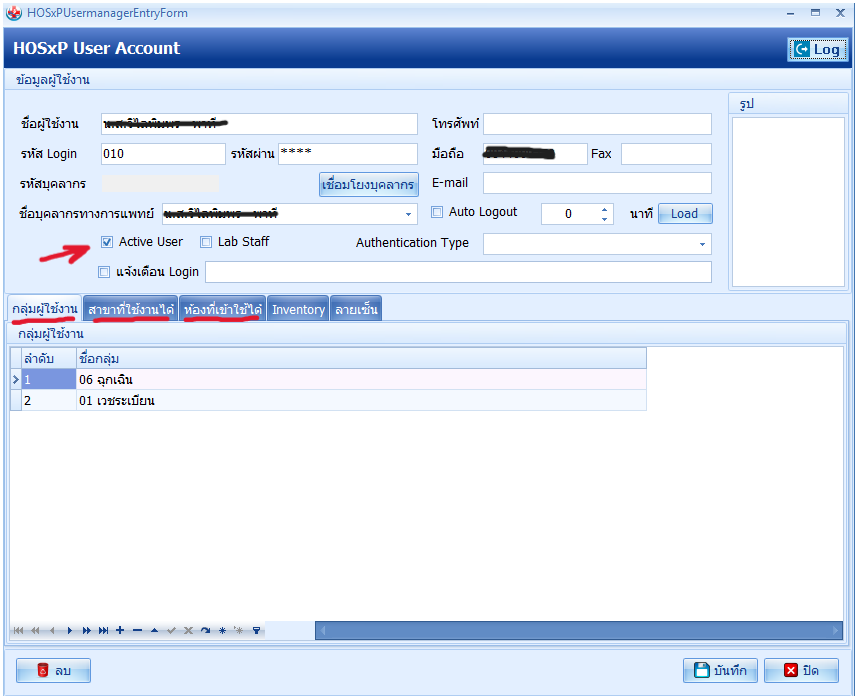
Task: Delete group row with minus icon
Action: (137, 631)
